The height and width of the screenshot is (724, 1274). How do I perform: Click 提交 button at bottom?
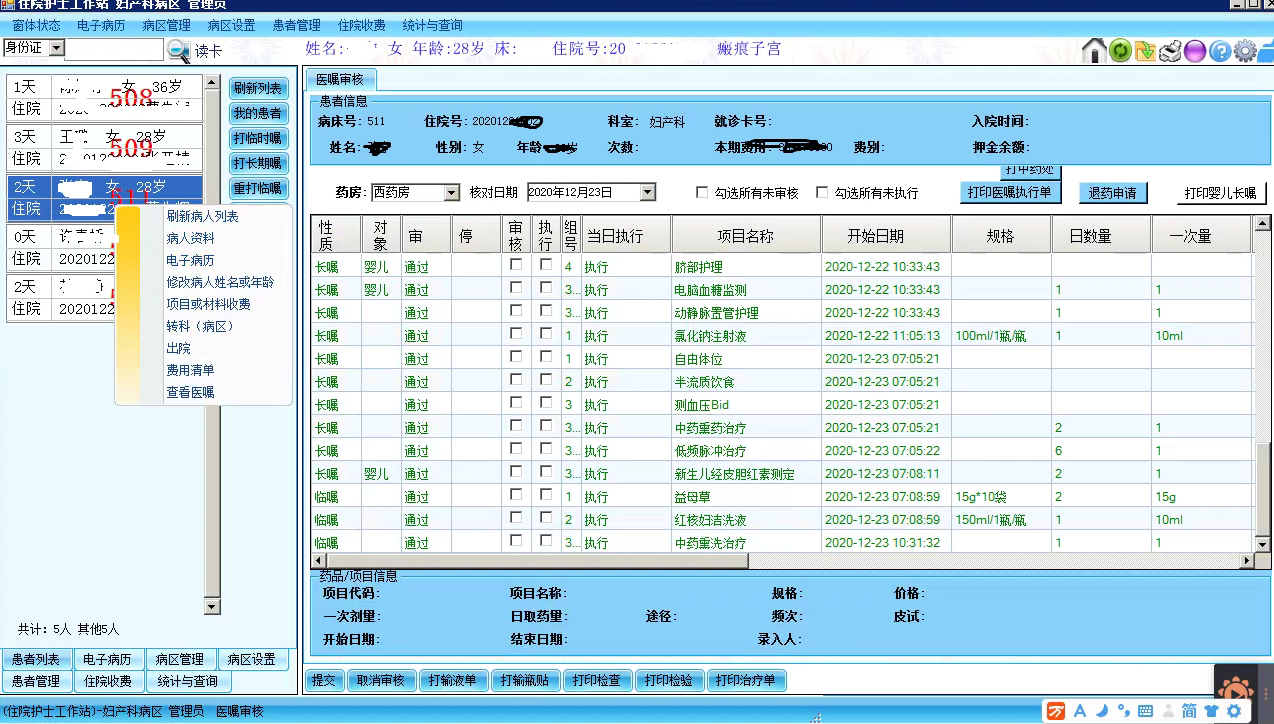(x=324, y=680)
